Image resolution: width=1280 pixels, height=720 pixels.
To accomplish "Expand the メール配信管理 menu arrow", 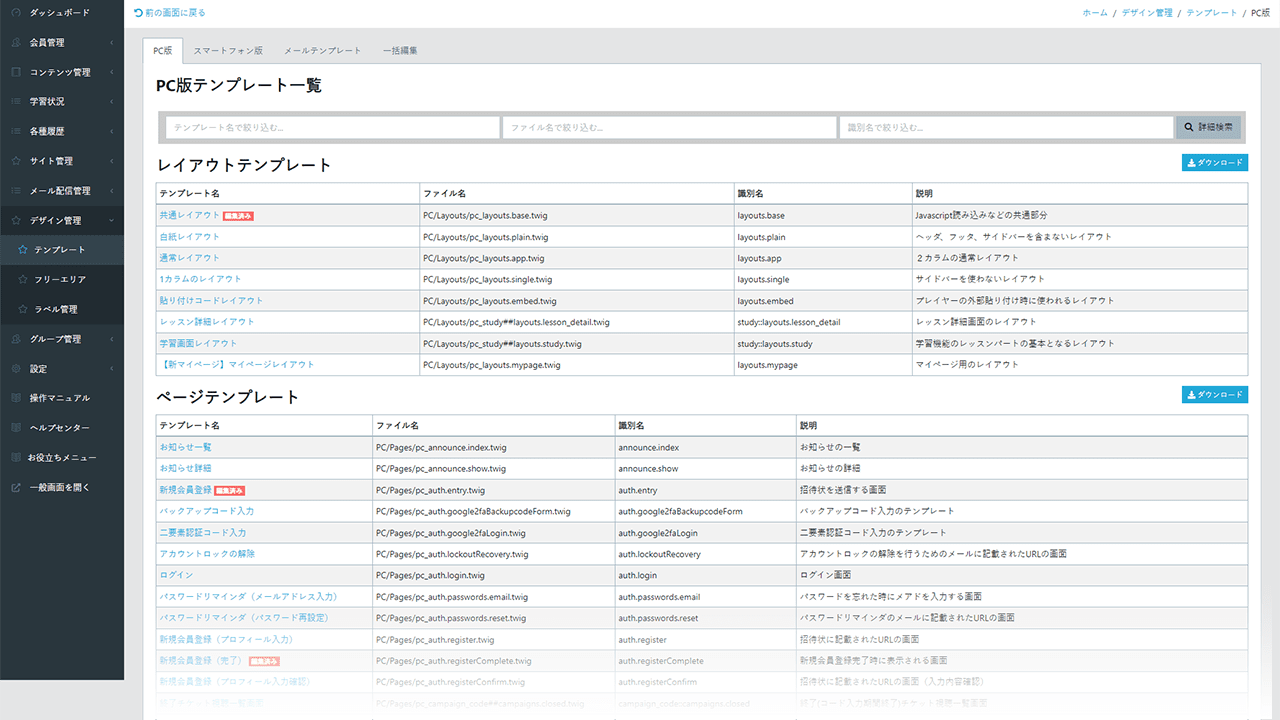I will coord(112,191).
